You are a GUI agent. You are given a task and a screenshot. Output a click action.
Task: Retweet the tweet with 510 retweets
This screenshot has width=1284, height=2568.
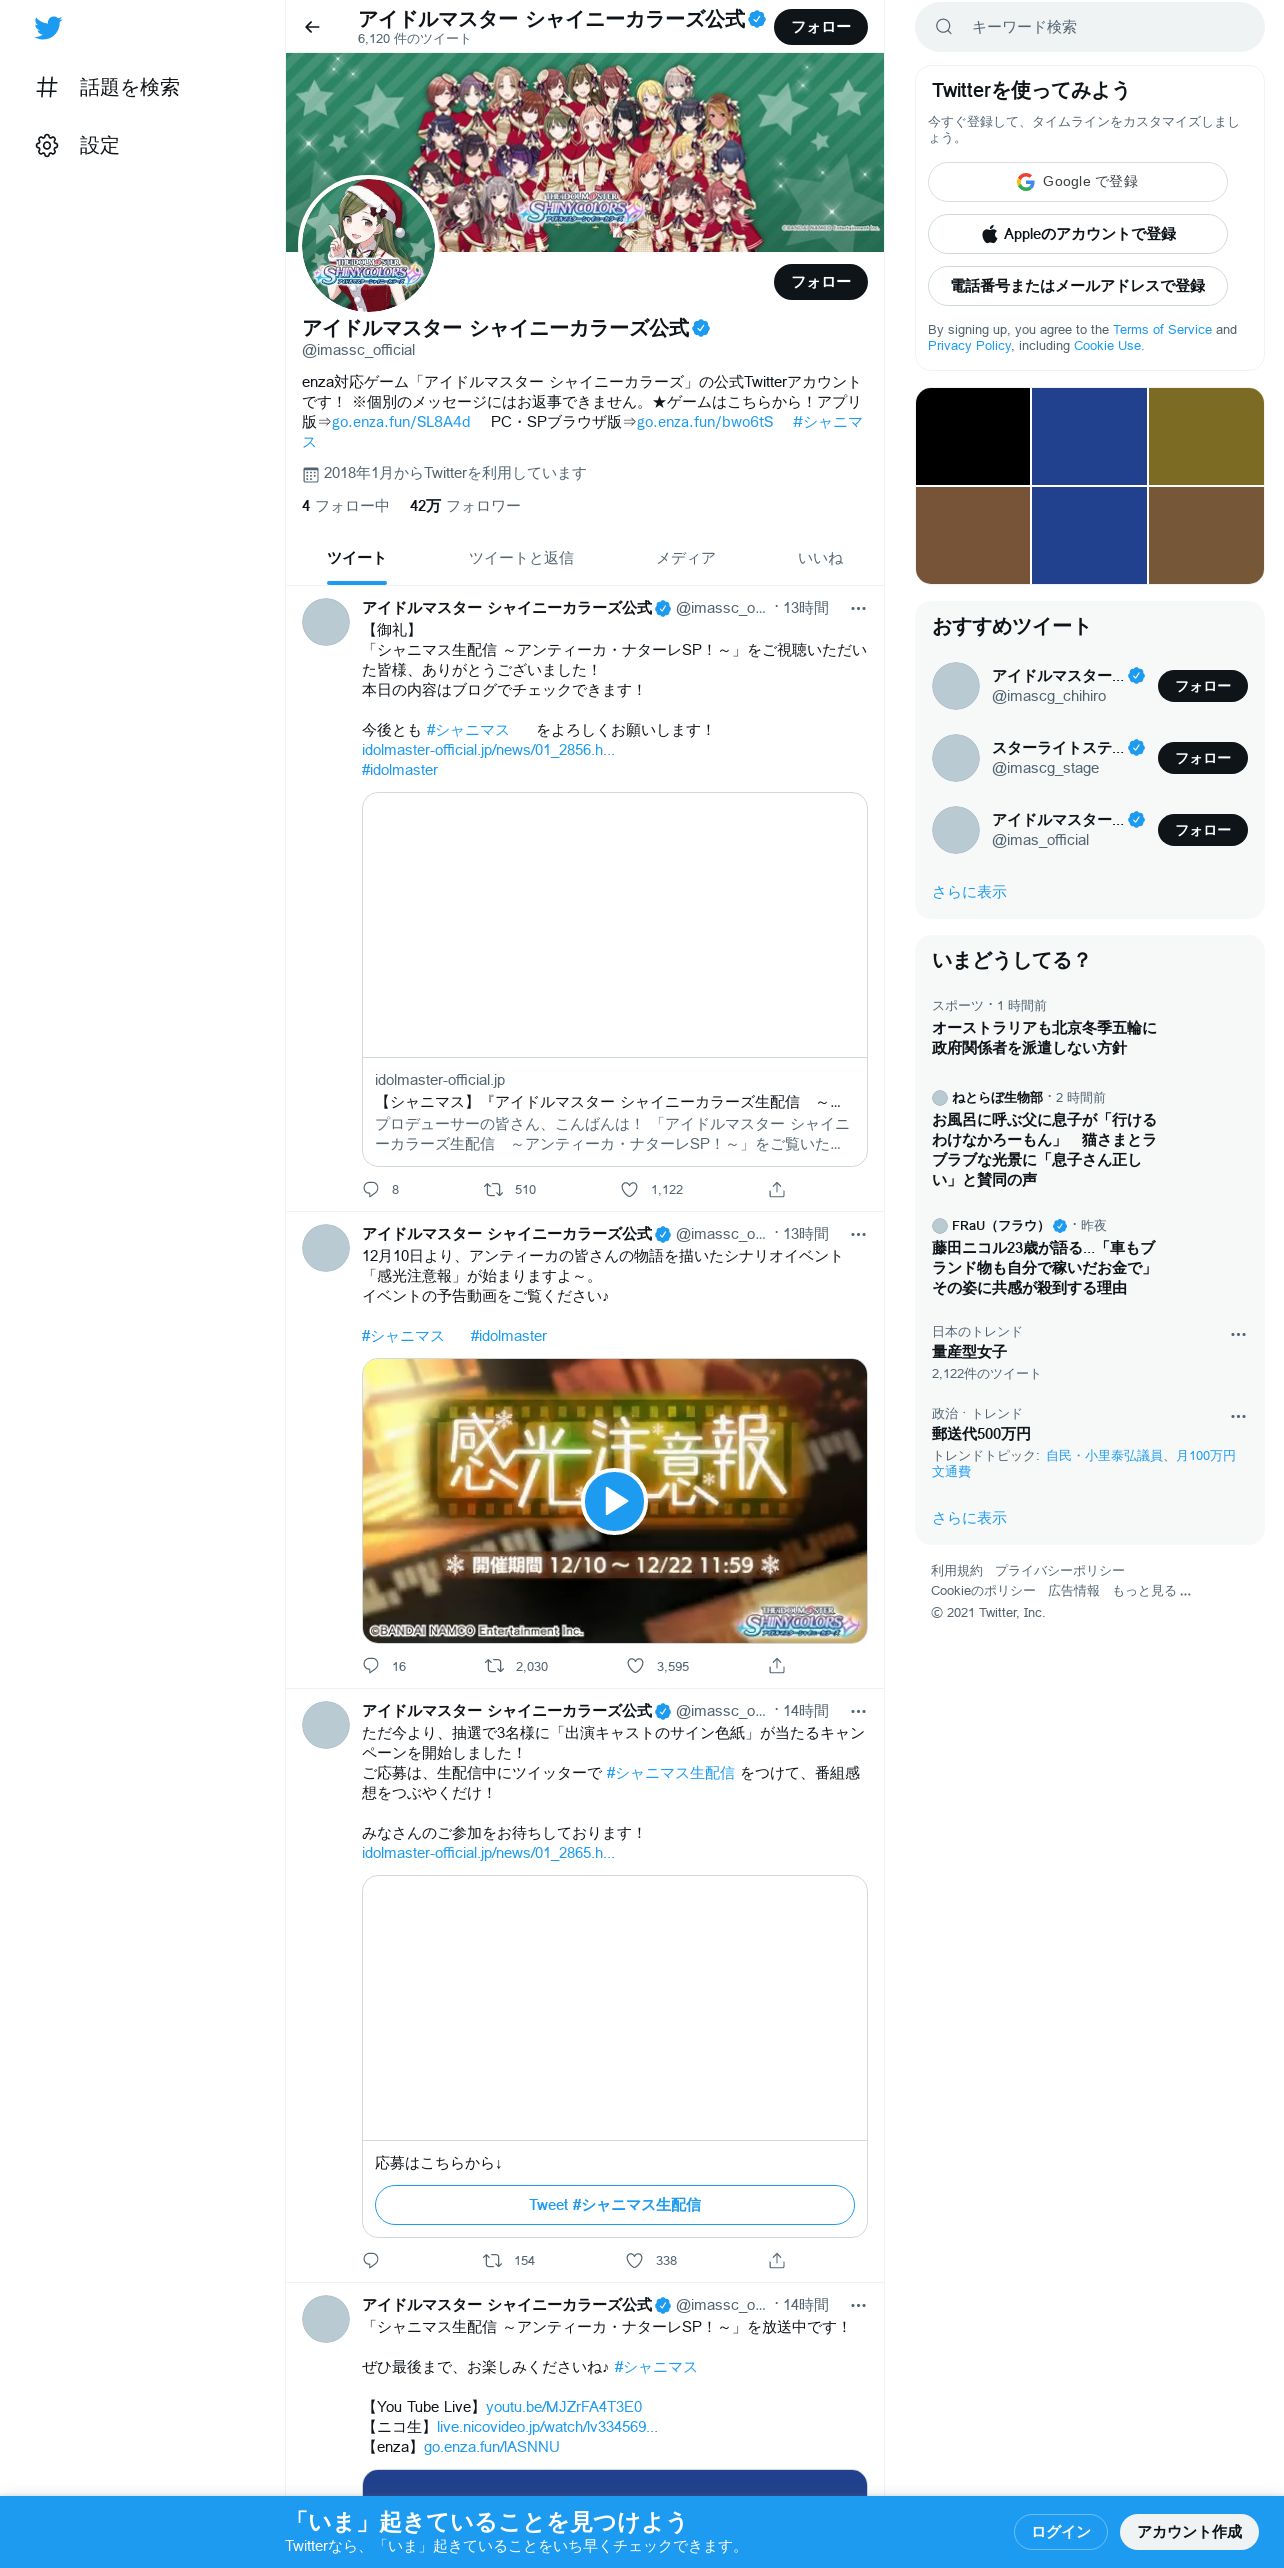[x=493, y=1189]
